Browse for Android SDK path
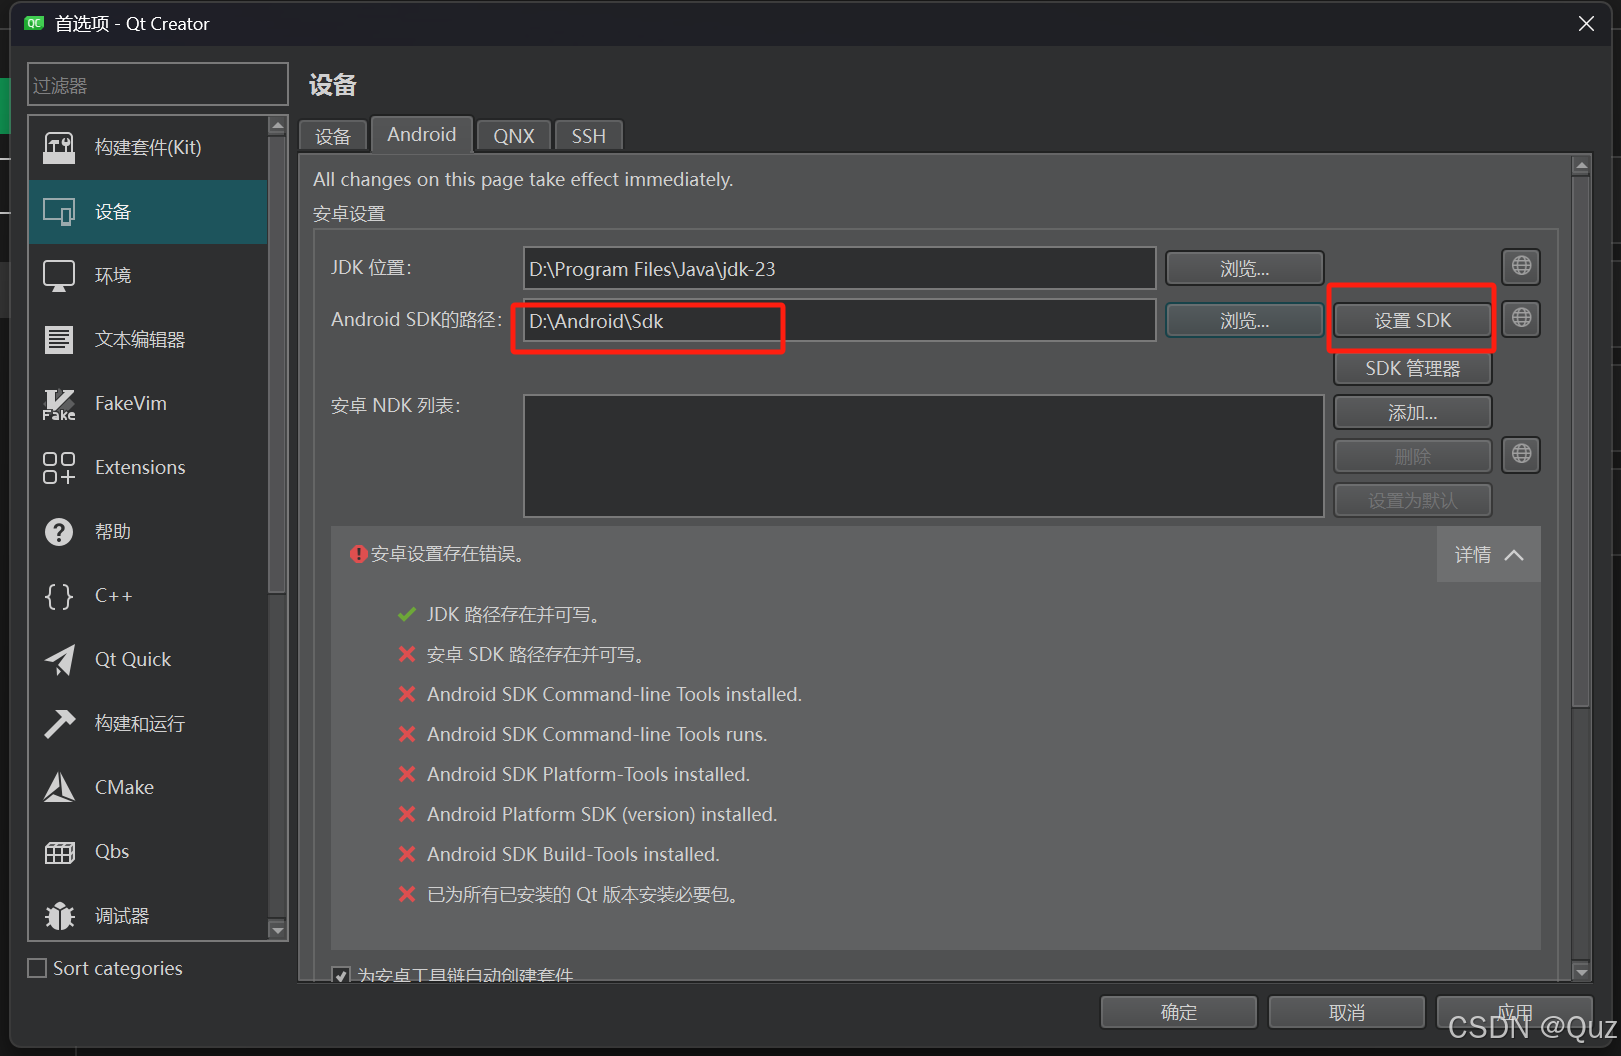Viewport: 1621px width, 1056px height. [1244, 320]
